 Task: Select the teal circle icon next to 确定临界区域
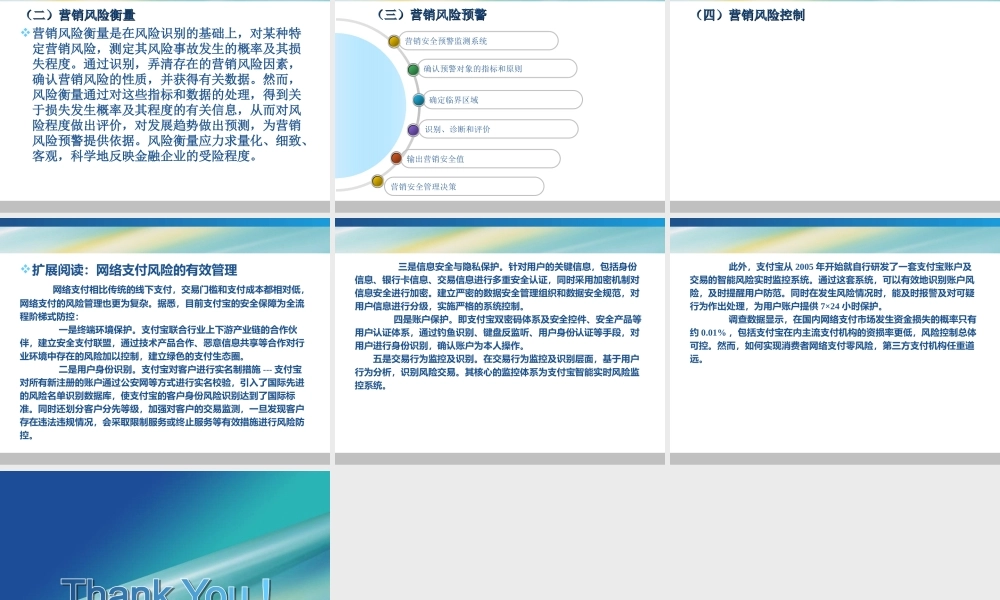tap(419, 99)
